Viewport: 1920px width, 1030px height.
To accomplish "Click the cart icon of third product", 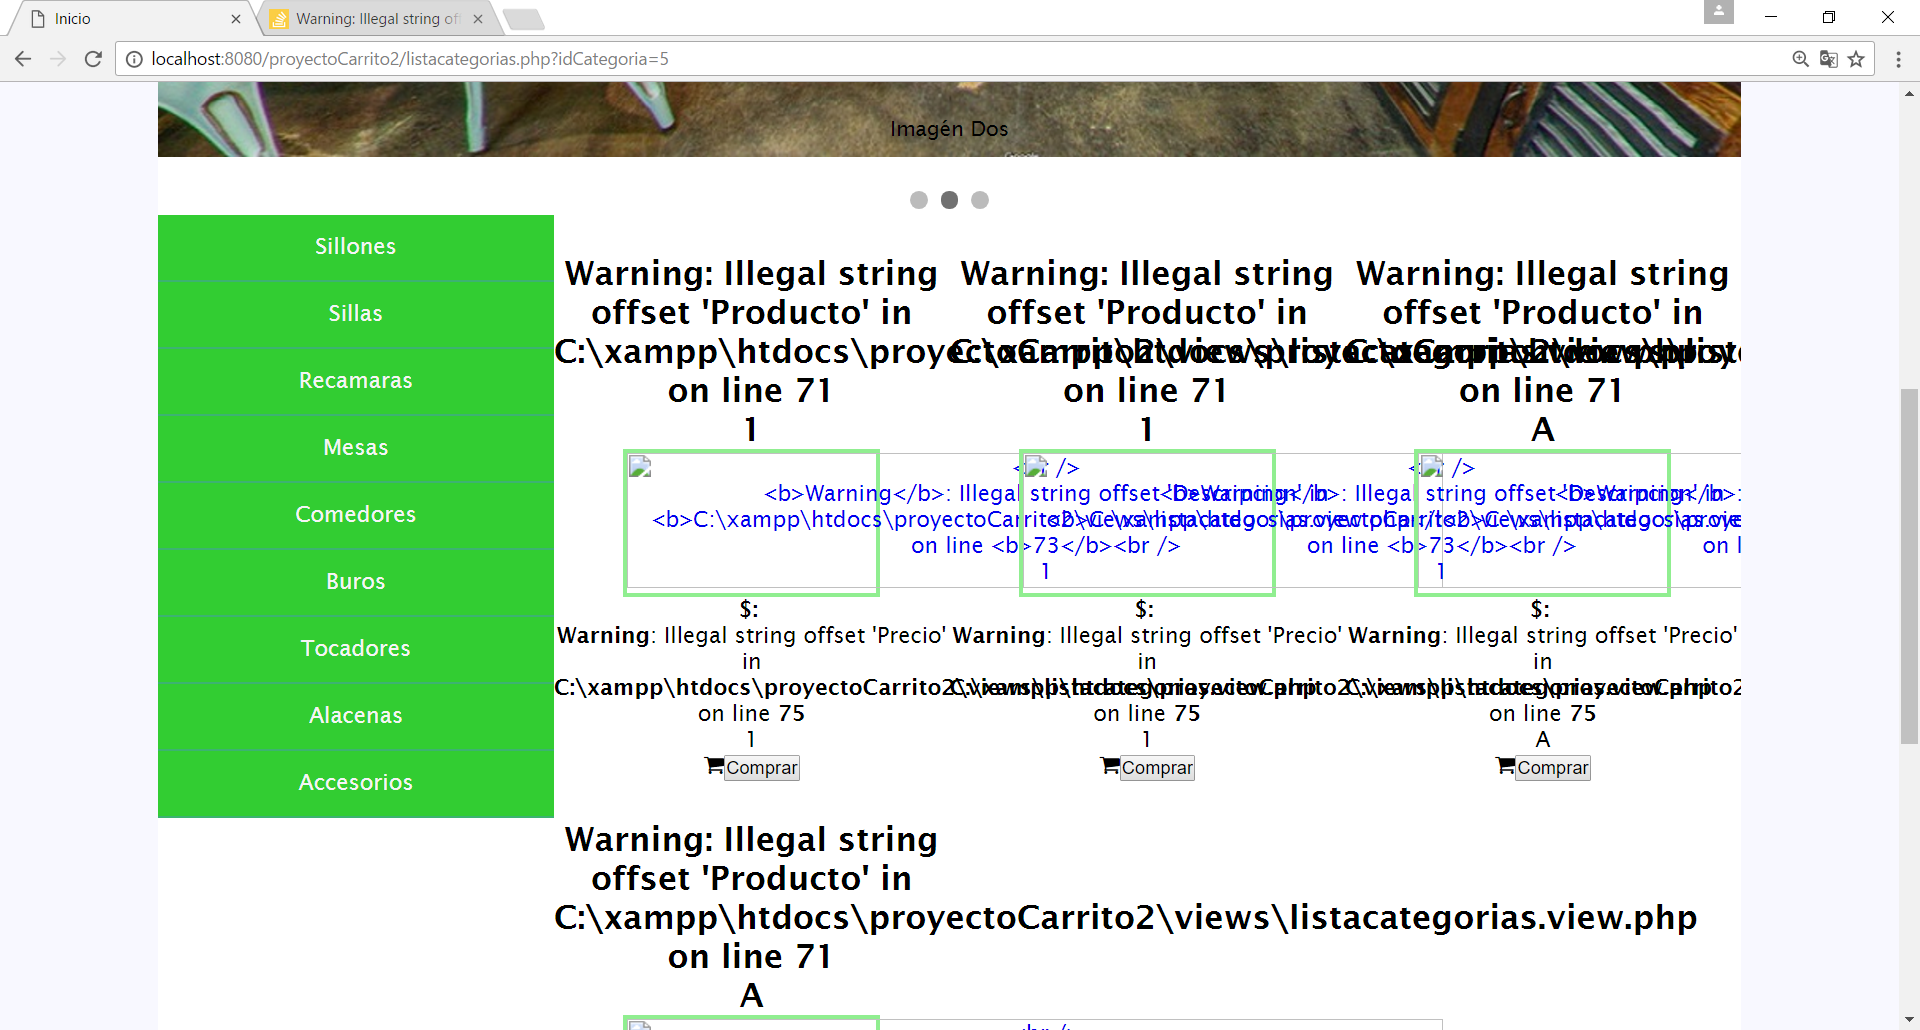I will click(x=1505, y=766).
